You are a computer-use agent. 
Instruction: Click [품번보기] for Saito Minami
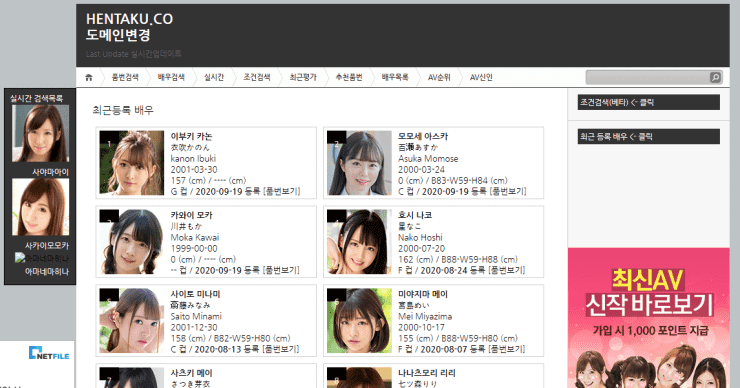pyautogui.click(x=281, y=349)
